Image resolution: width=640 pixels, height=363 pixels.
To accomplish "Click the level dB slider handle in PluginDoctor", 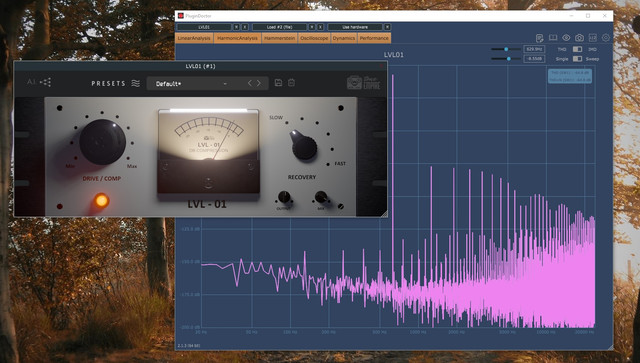I will pyautogui.click(x=509, y=59).
